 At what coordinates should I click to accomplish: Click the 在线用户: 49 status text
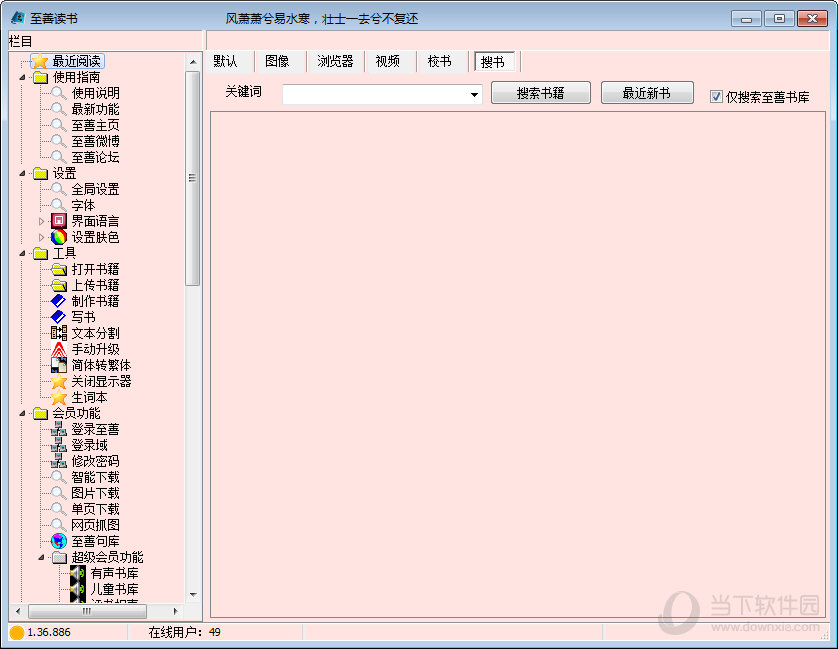tap(184, 632)
